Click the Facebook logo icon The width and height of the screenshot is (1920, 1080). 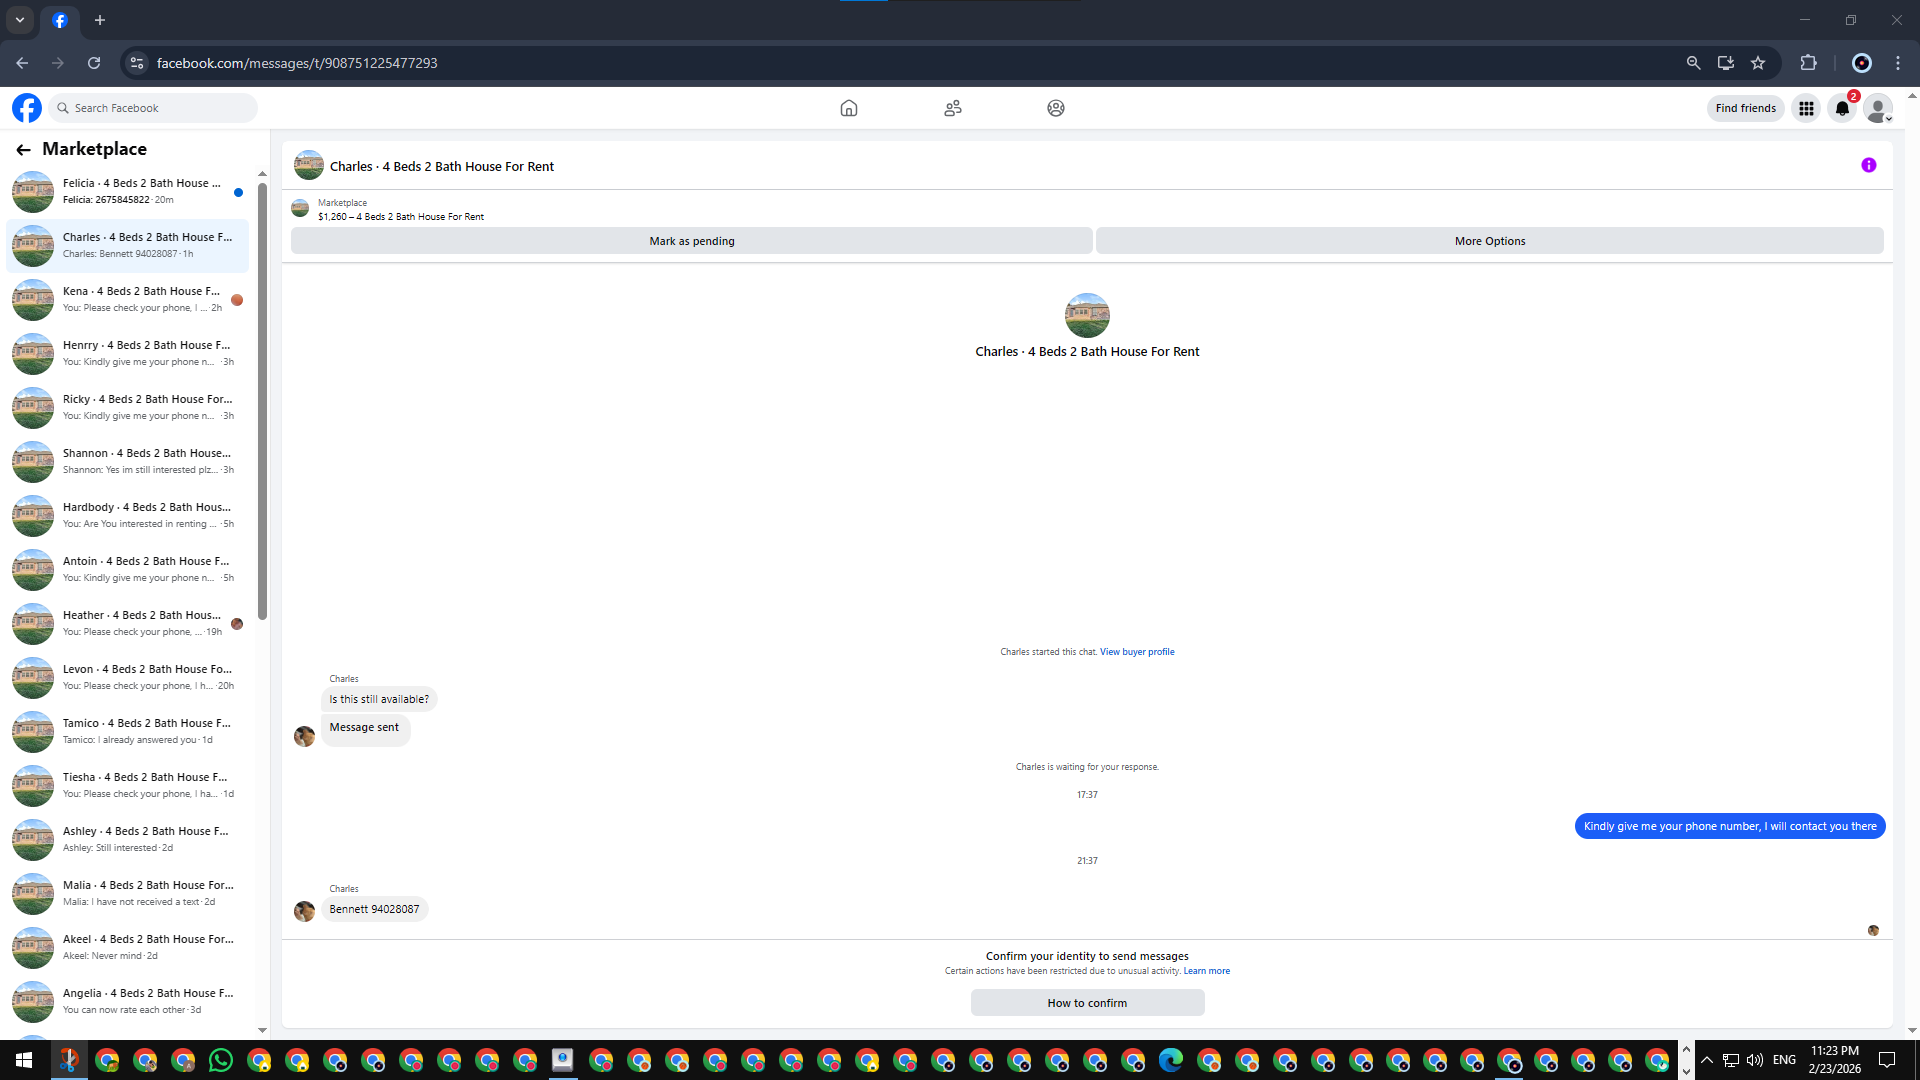click(27, 108)
